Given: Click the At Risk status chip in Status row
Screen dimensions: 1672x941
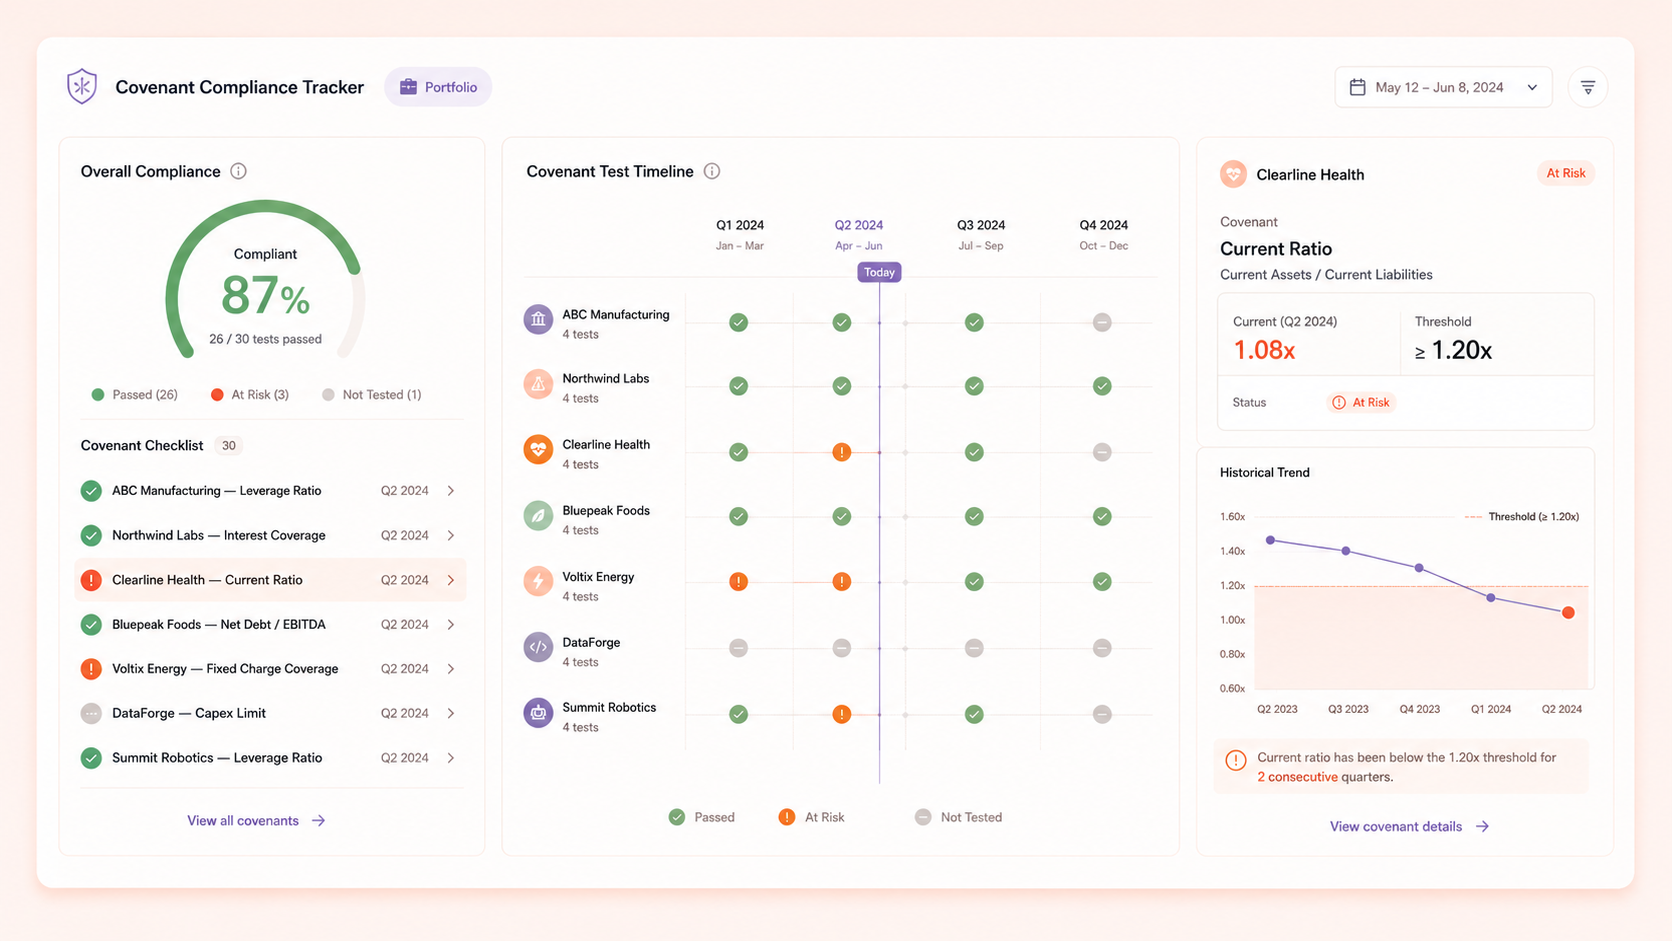Looking at the screenshot, I should 1361,402.
